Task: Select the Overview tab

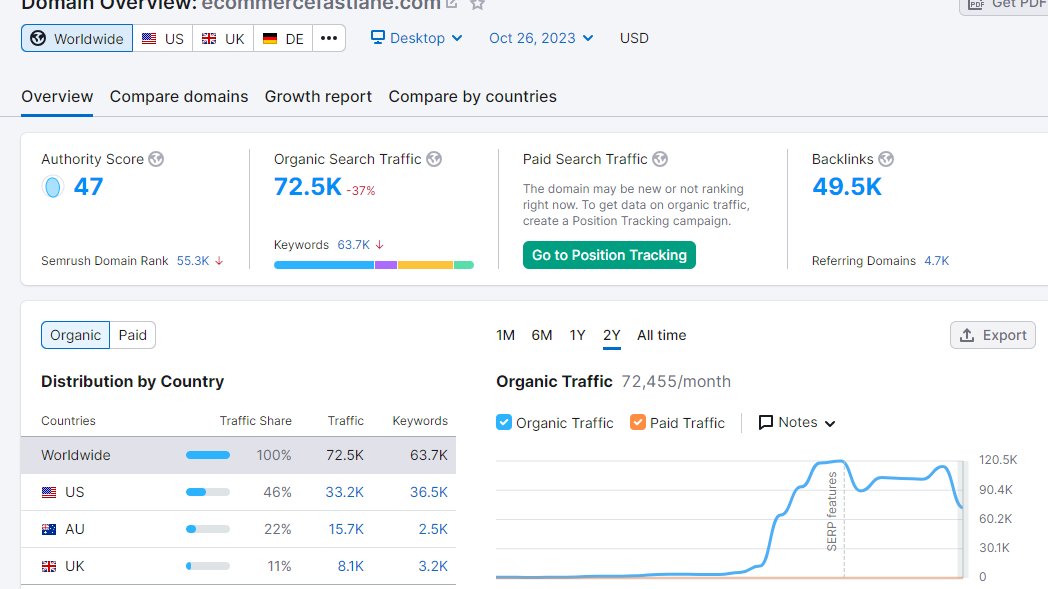Action: point(57,96)
